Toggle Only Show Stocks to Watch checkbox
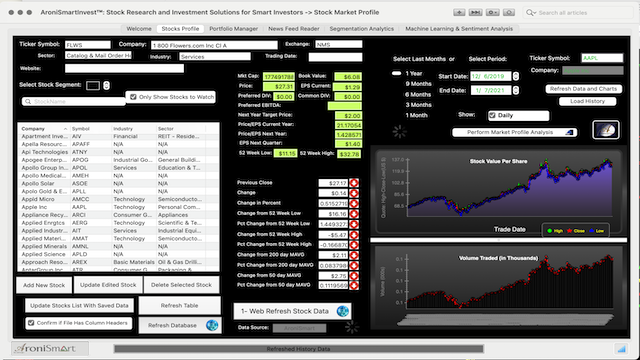The image size is (640, 360). (x=133, y=97)
